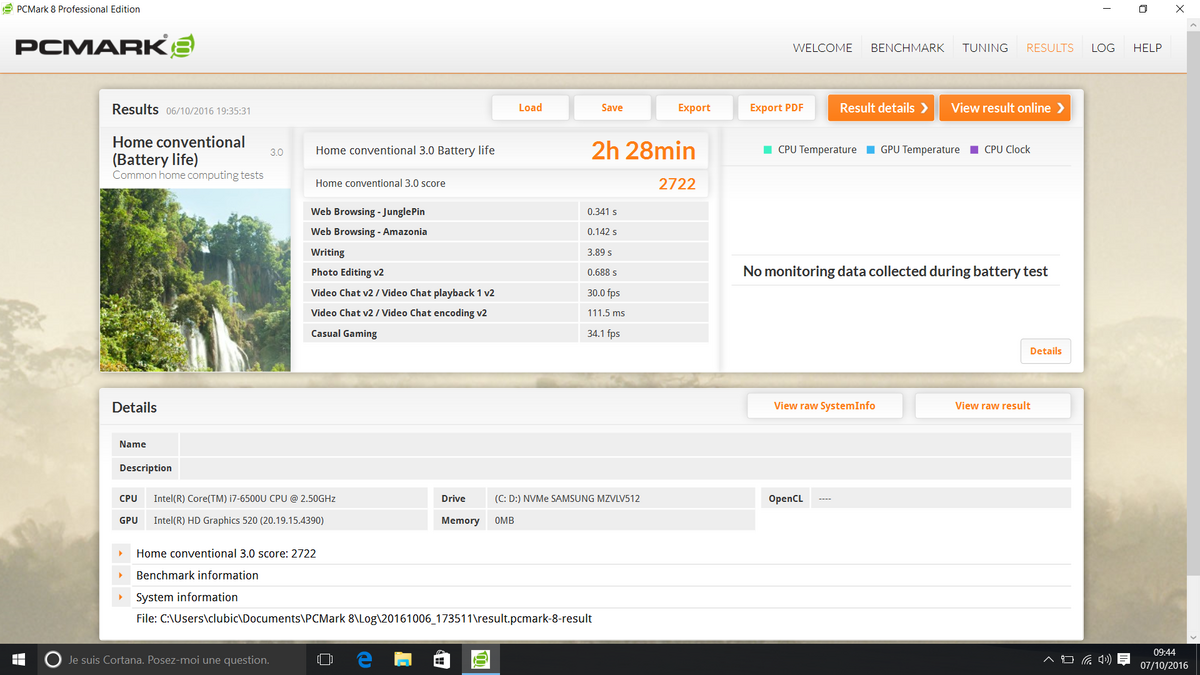The image size is (1200, 675).
Task: Open the Windows Start menu
Action: point(18,660)
